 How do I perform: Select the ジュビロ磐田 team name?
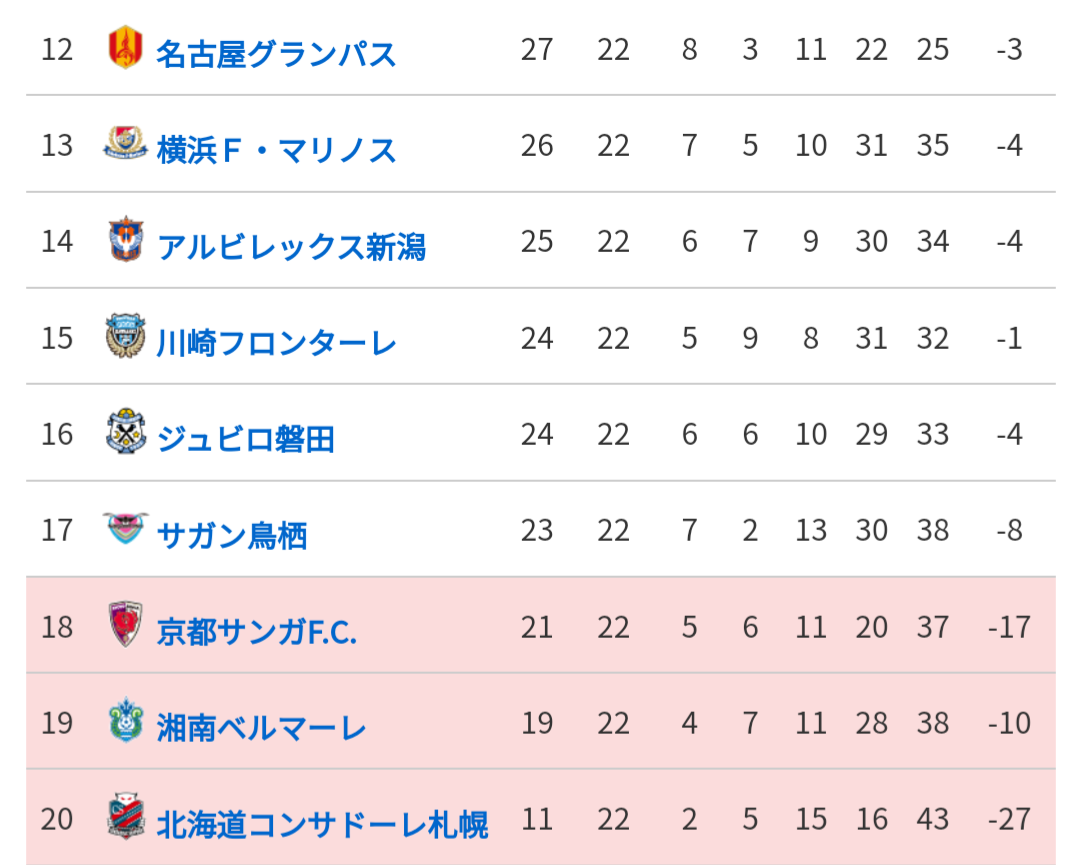[x=246, y=439]
